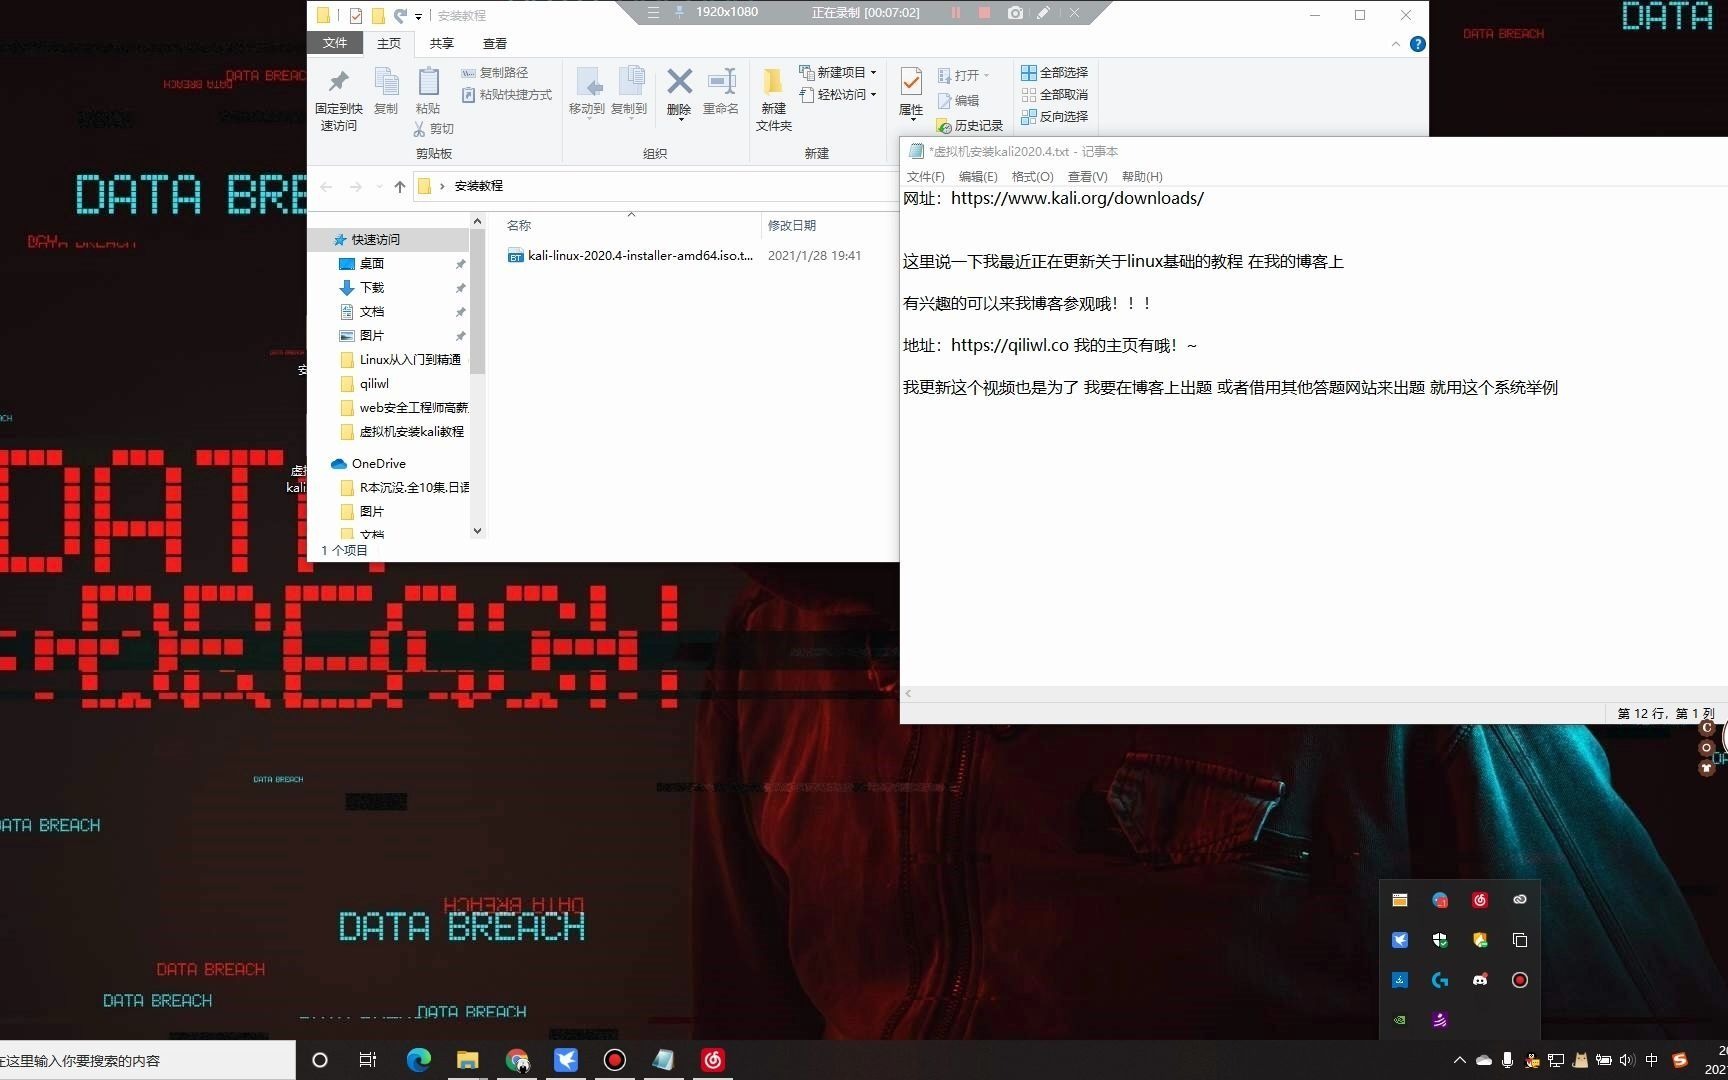Pause the recording in the capture toolbar
The height and width of the screenshot is (1080, 1728).
(955, 13)
